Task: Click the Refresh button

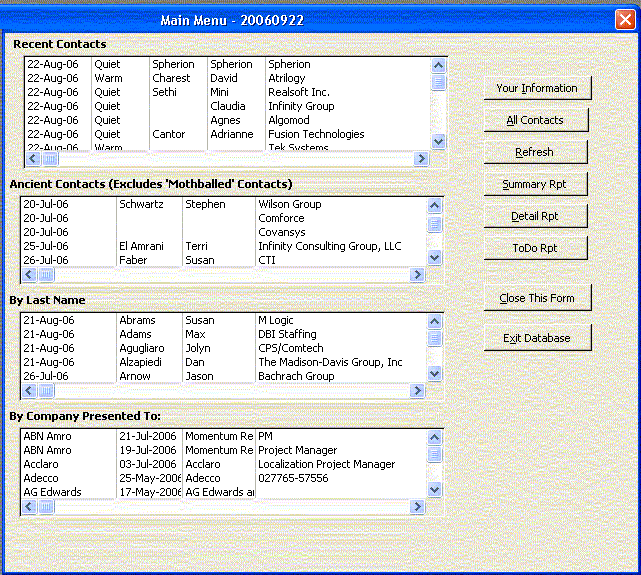Action: pos(535,152)
